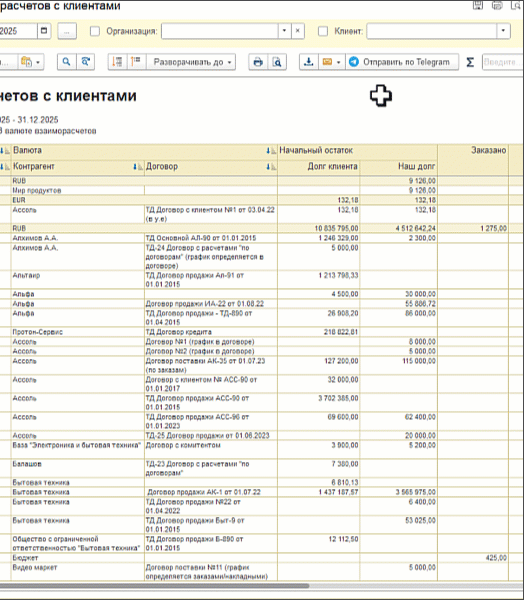Save the report with the download icon
Screen dimensions: 524x600
click(x=309, y=62)
